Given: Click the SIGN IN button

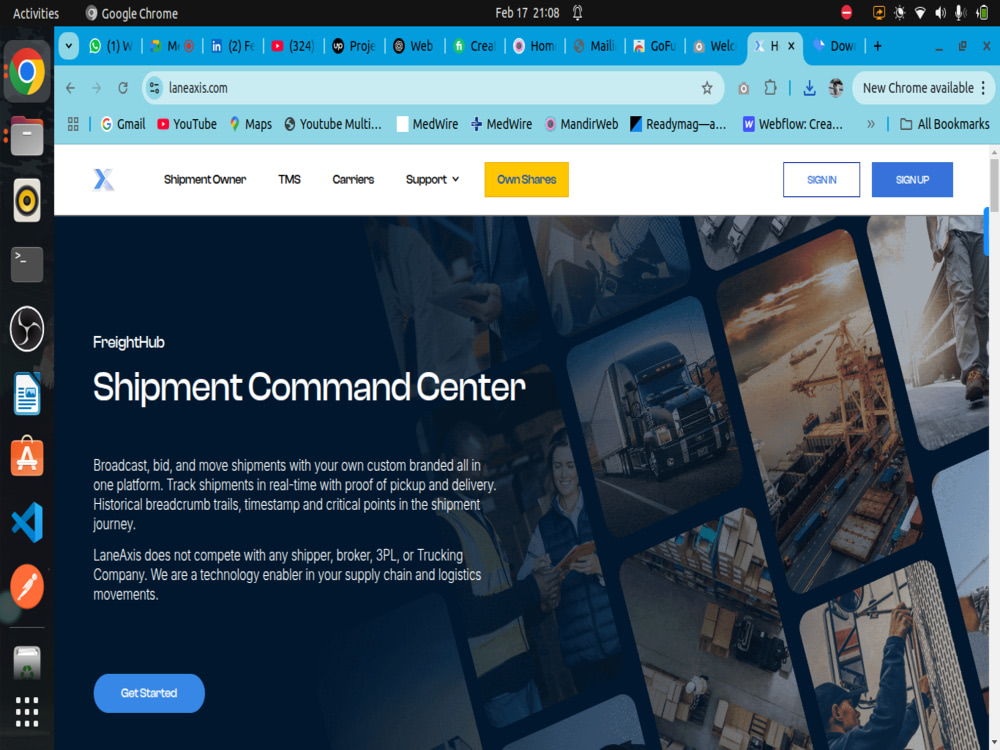Looking at the screenshot, I should [821, 180].
